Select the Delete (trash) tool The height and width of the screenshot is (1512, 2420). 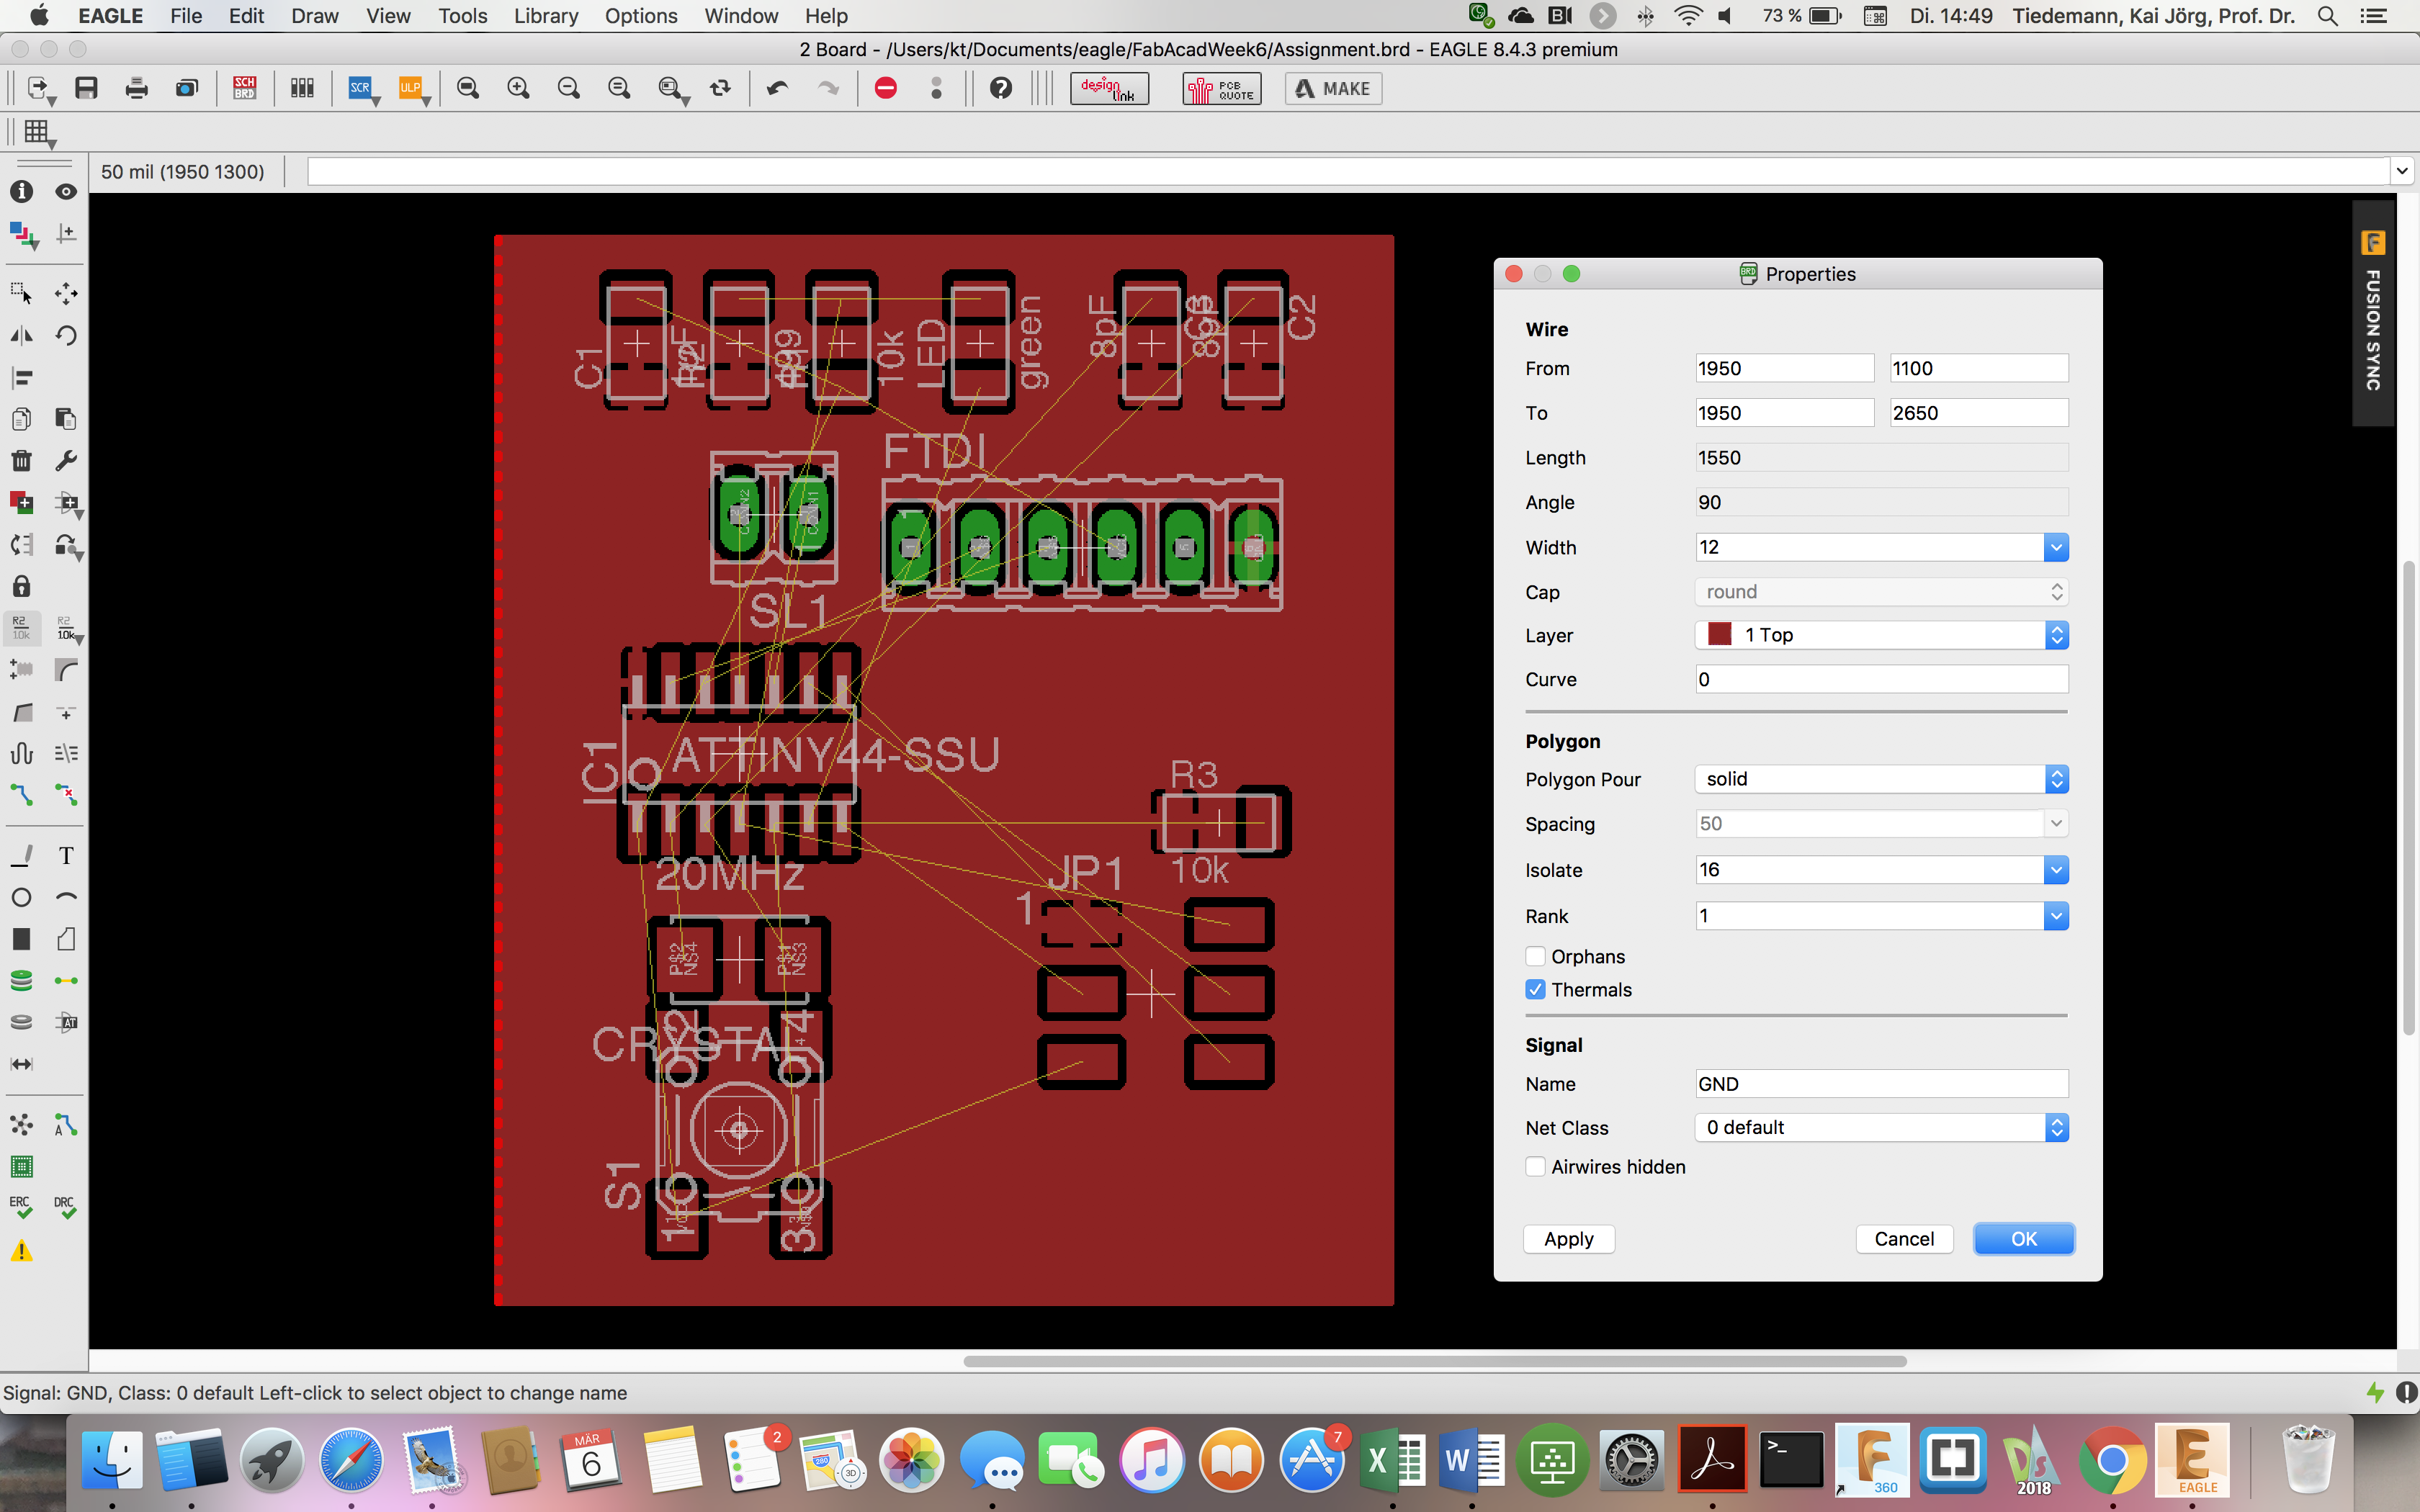(21, 461)
